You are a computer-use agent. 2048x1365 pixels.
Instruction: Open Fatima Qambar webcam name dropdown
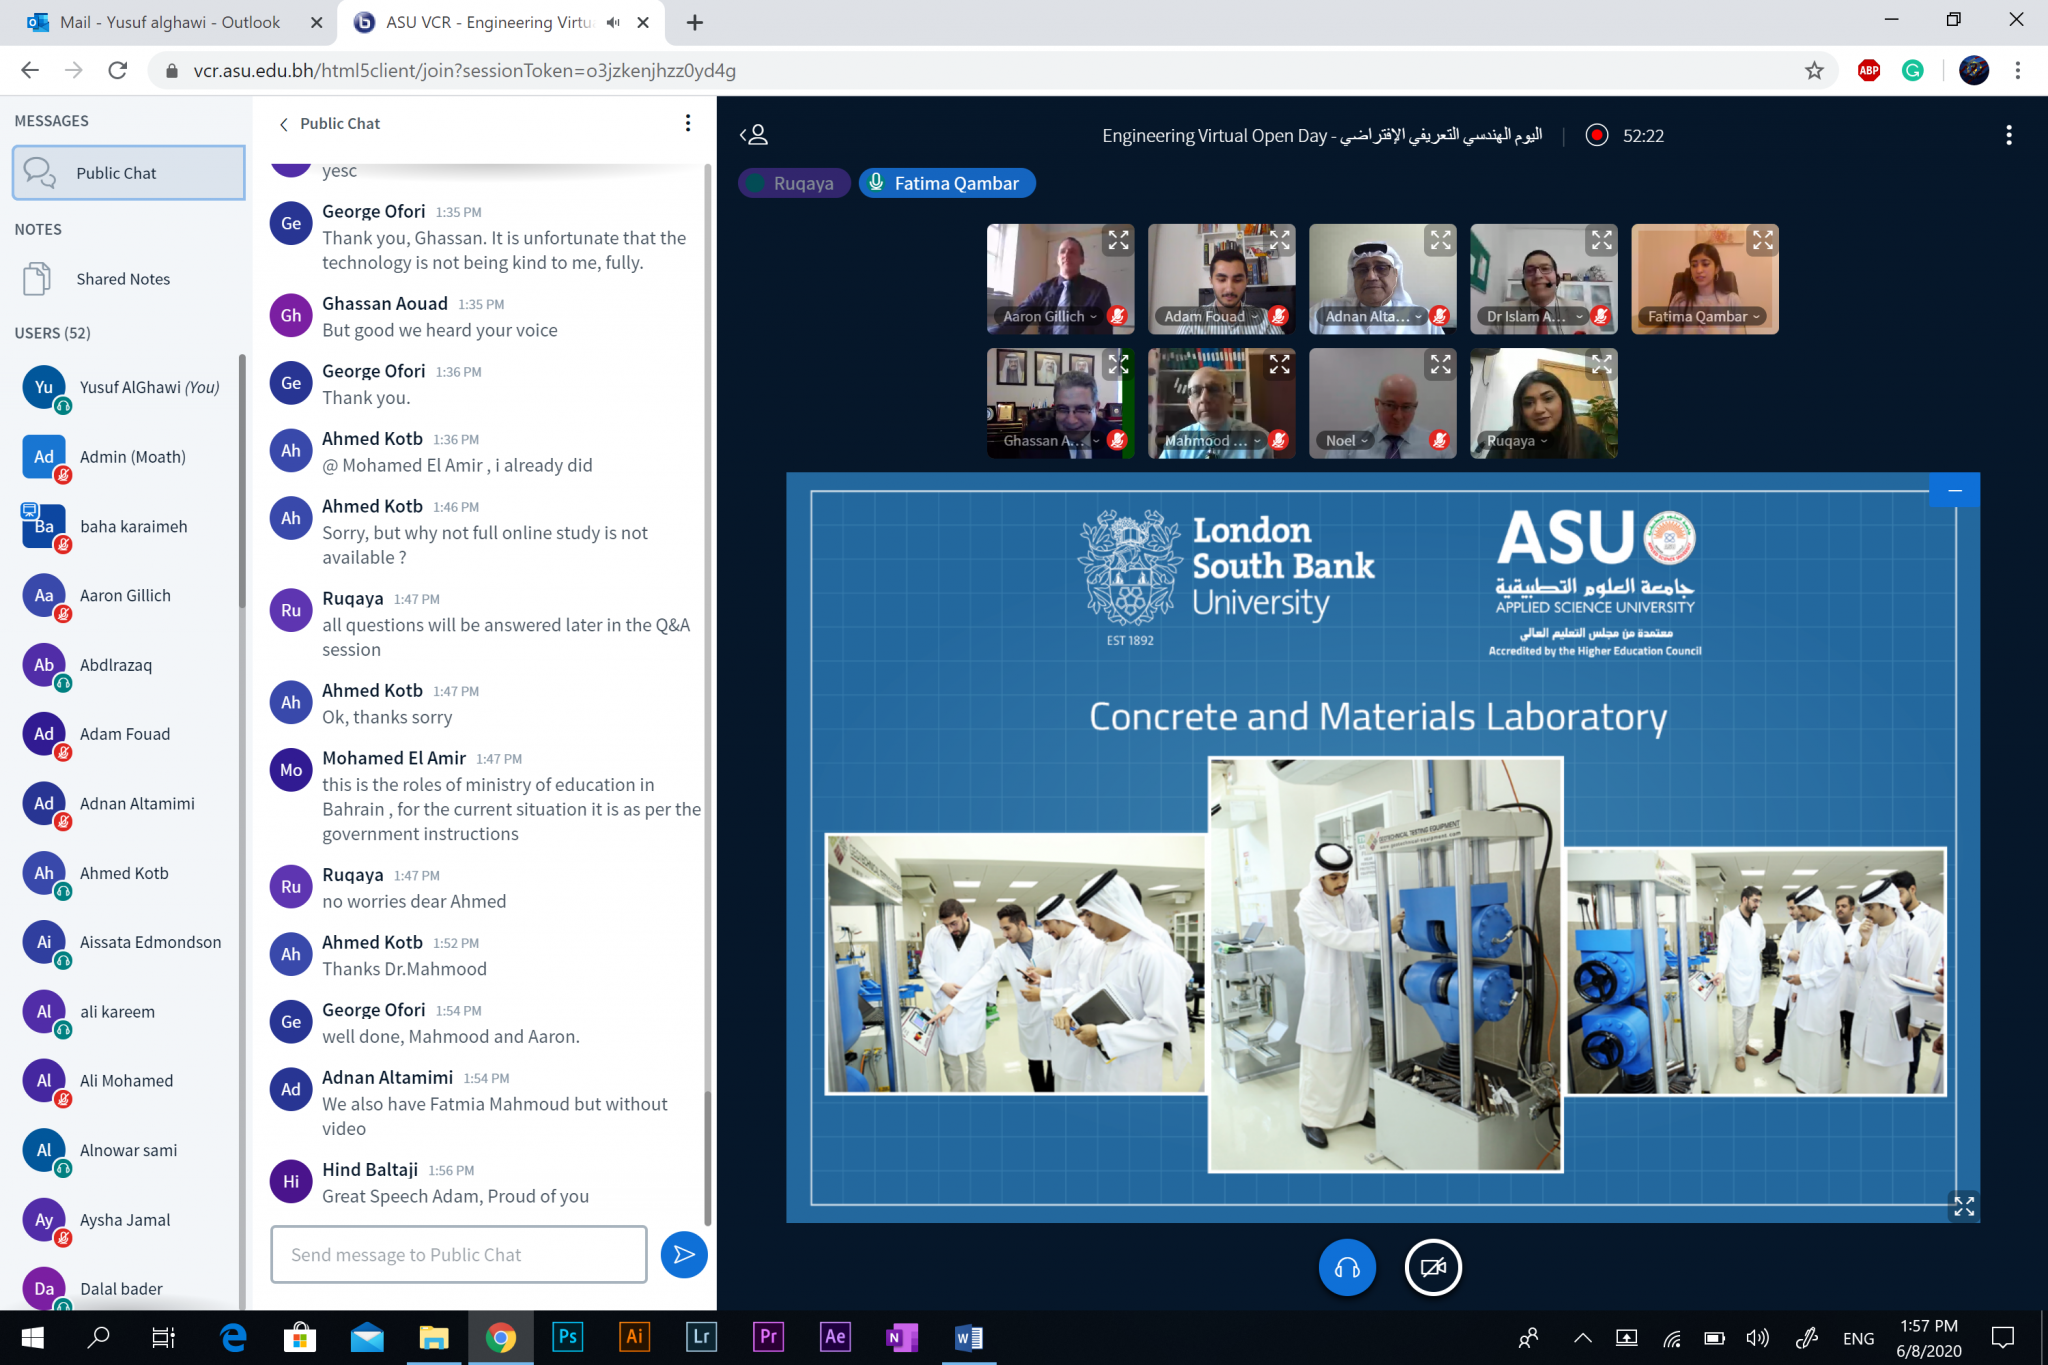1704,316
